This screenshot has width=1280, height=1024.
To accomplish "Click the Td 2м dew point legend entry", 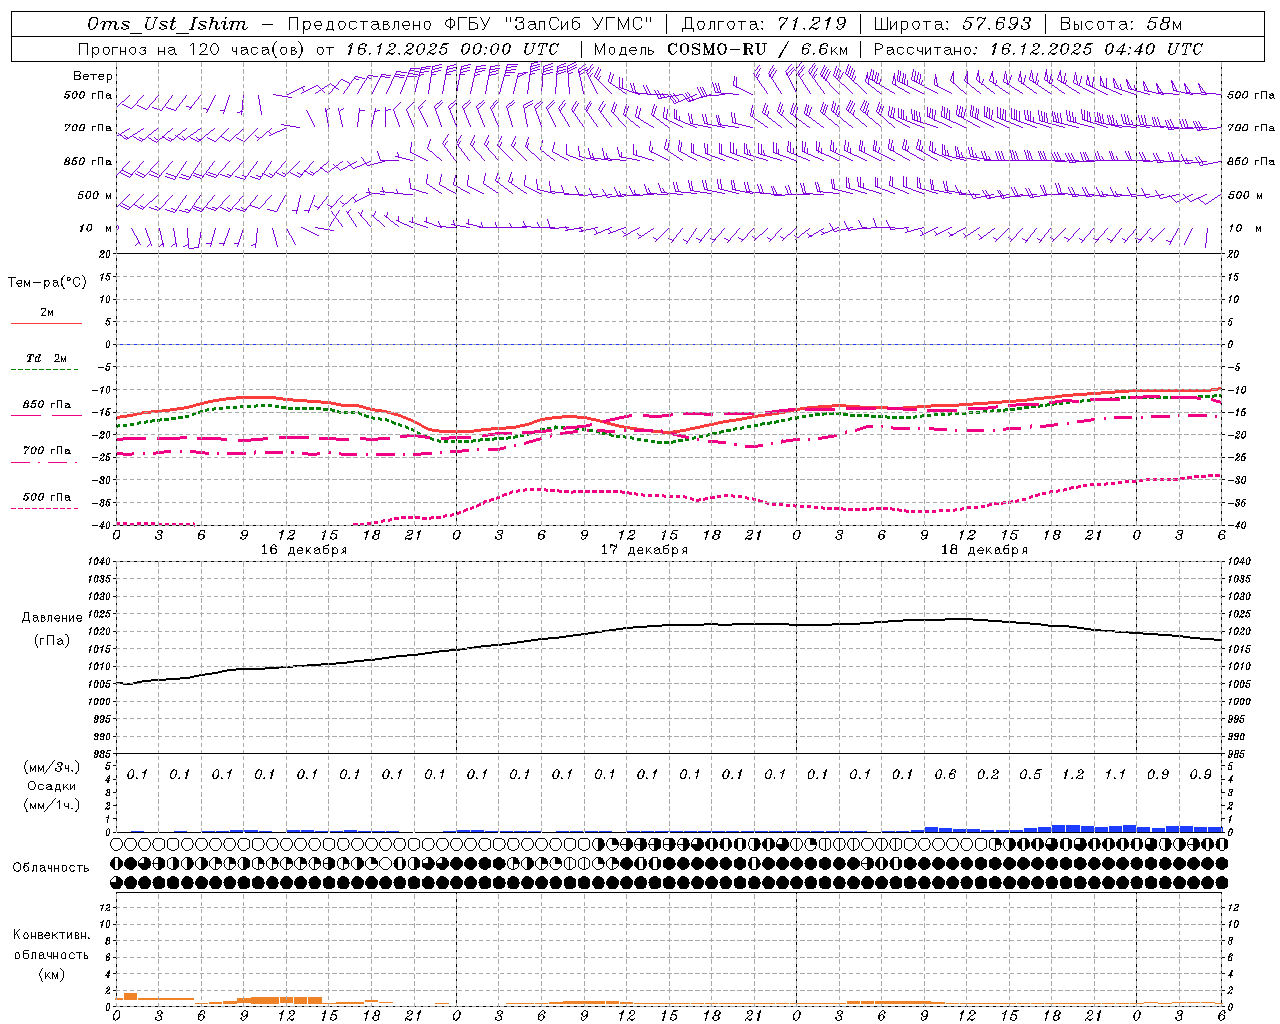I will click(47, 358).
